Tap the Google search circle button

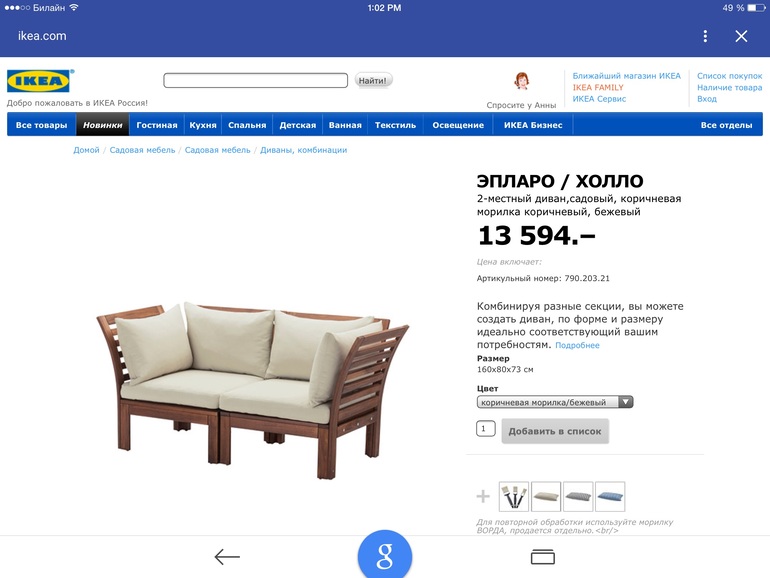(x=385, y=554)
